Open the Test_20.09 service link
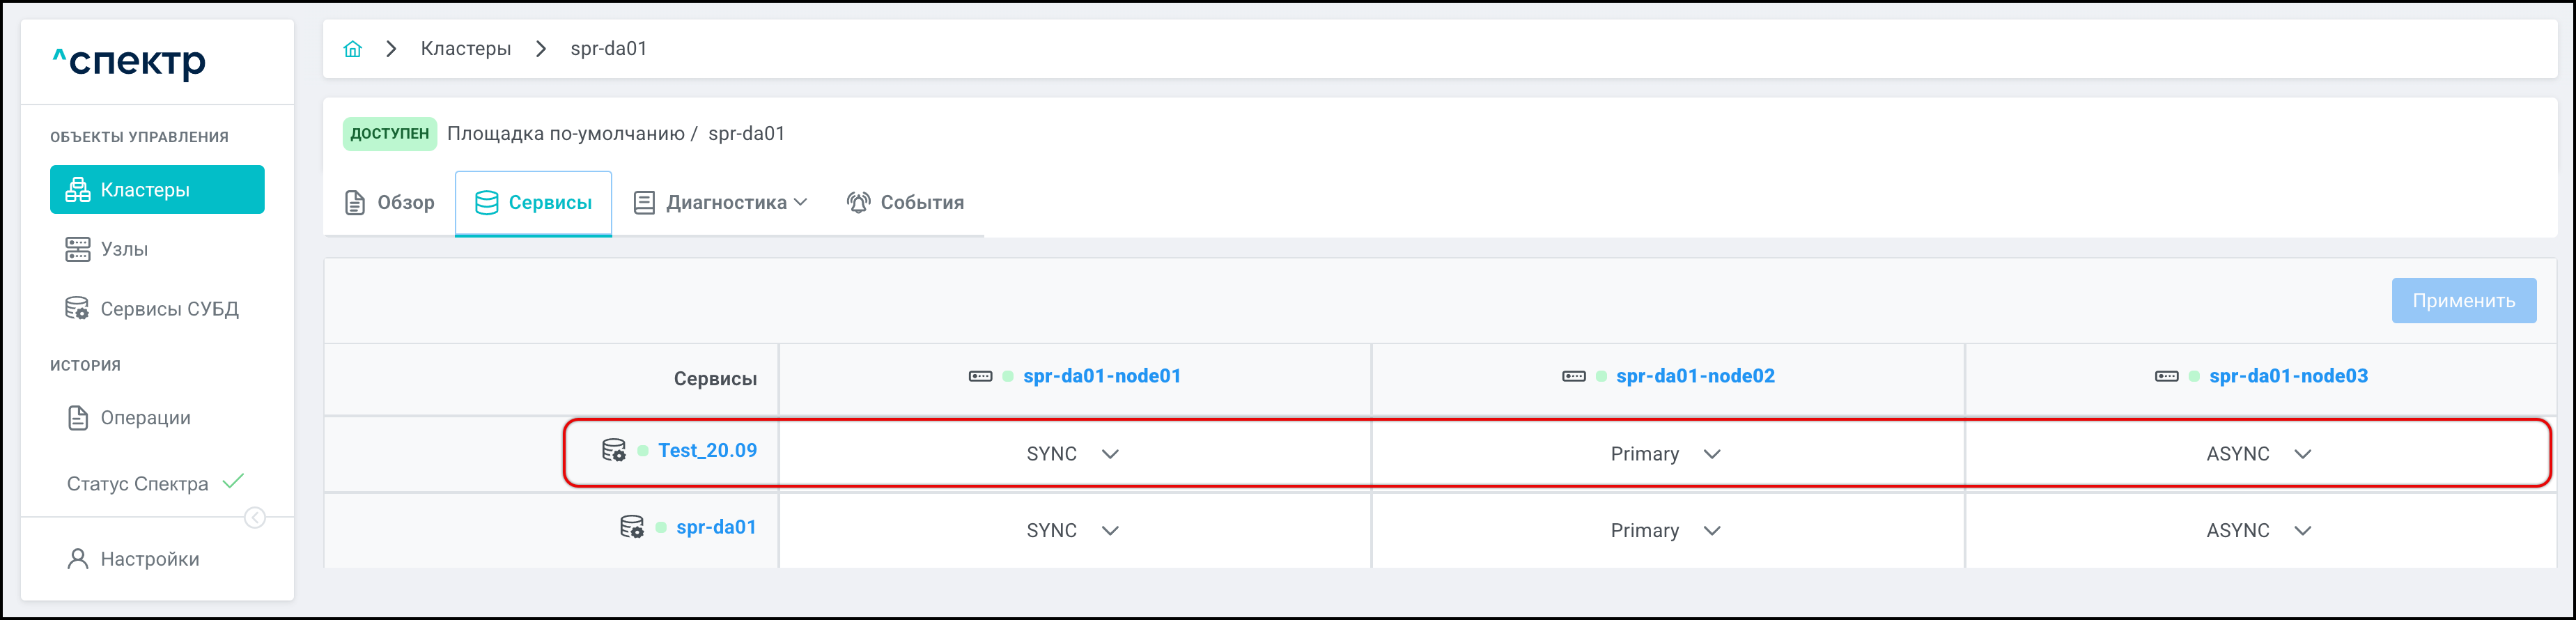The image size is (2576, 620). [x=707, y=451]
